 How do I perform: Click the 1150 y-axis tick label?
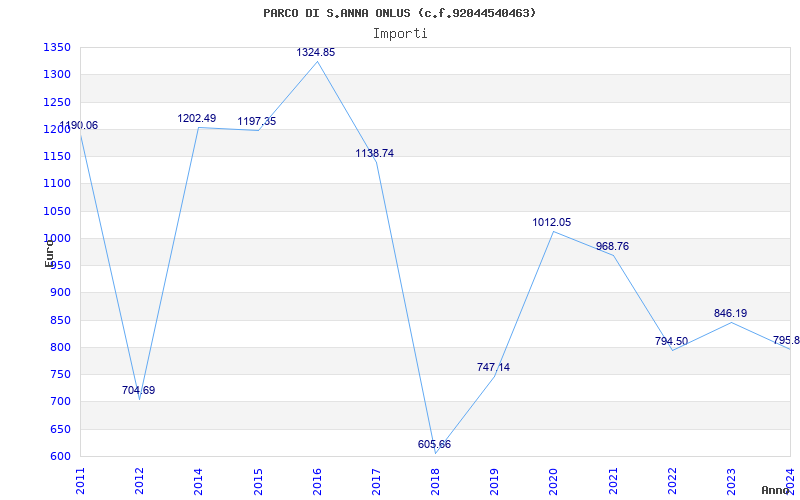pyautogui.click(x=57, y=157)
